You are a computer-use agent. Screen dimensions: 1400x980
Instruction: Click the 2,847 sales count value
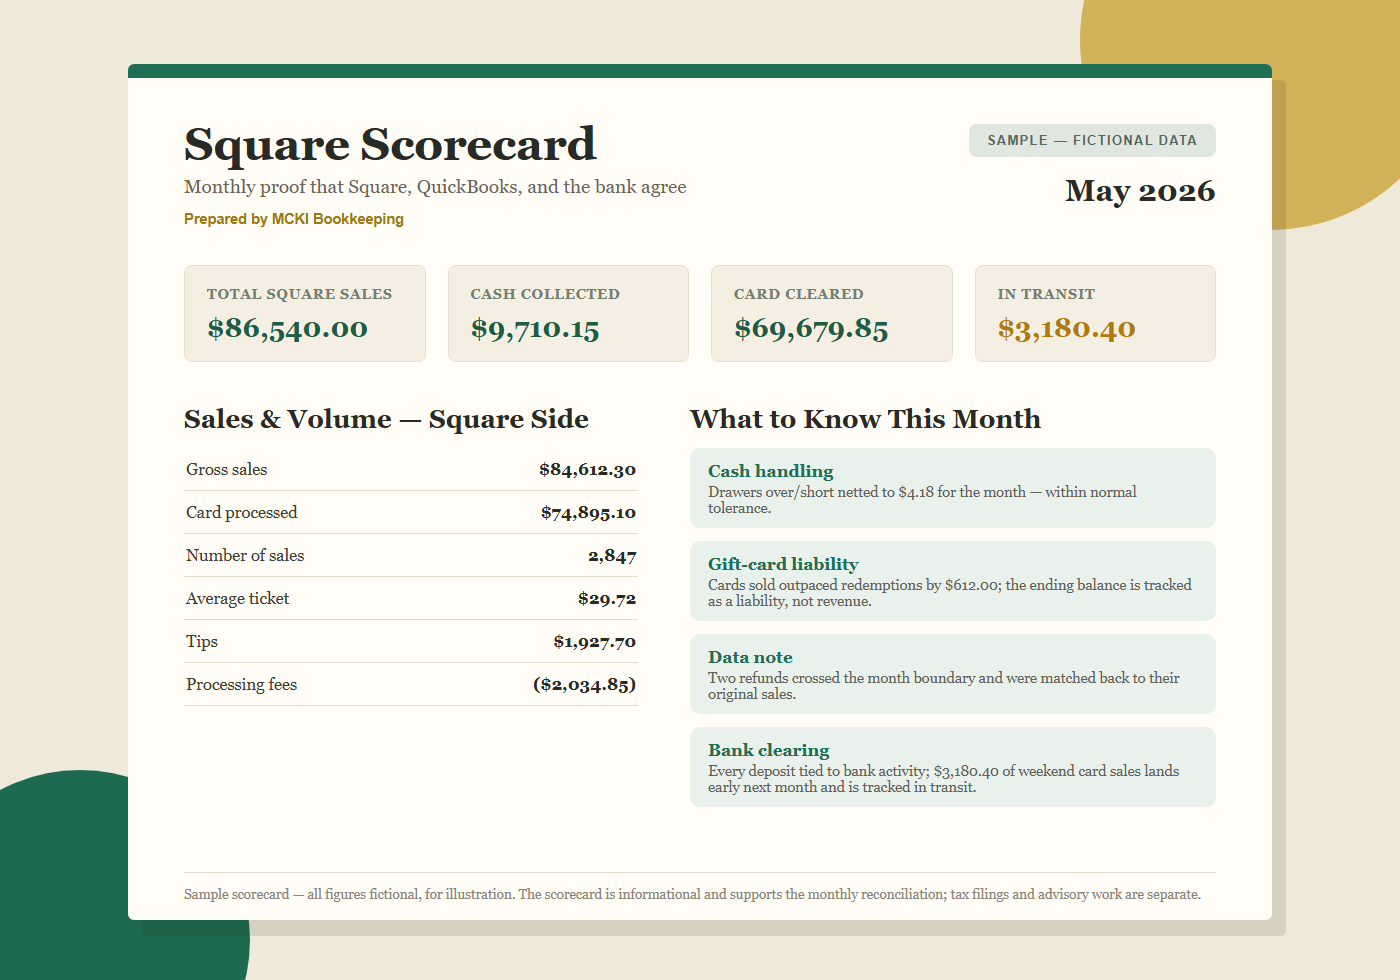tap(612, 555)
